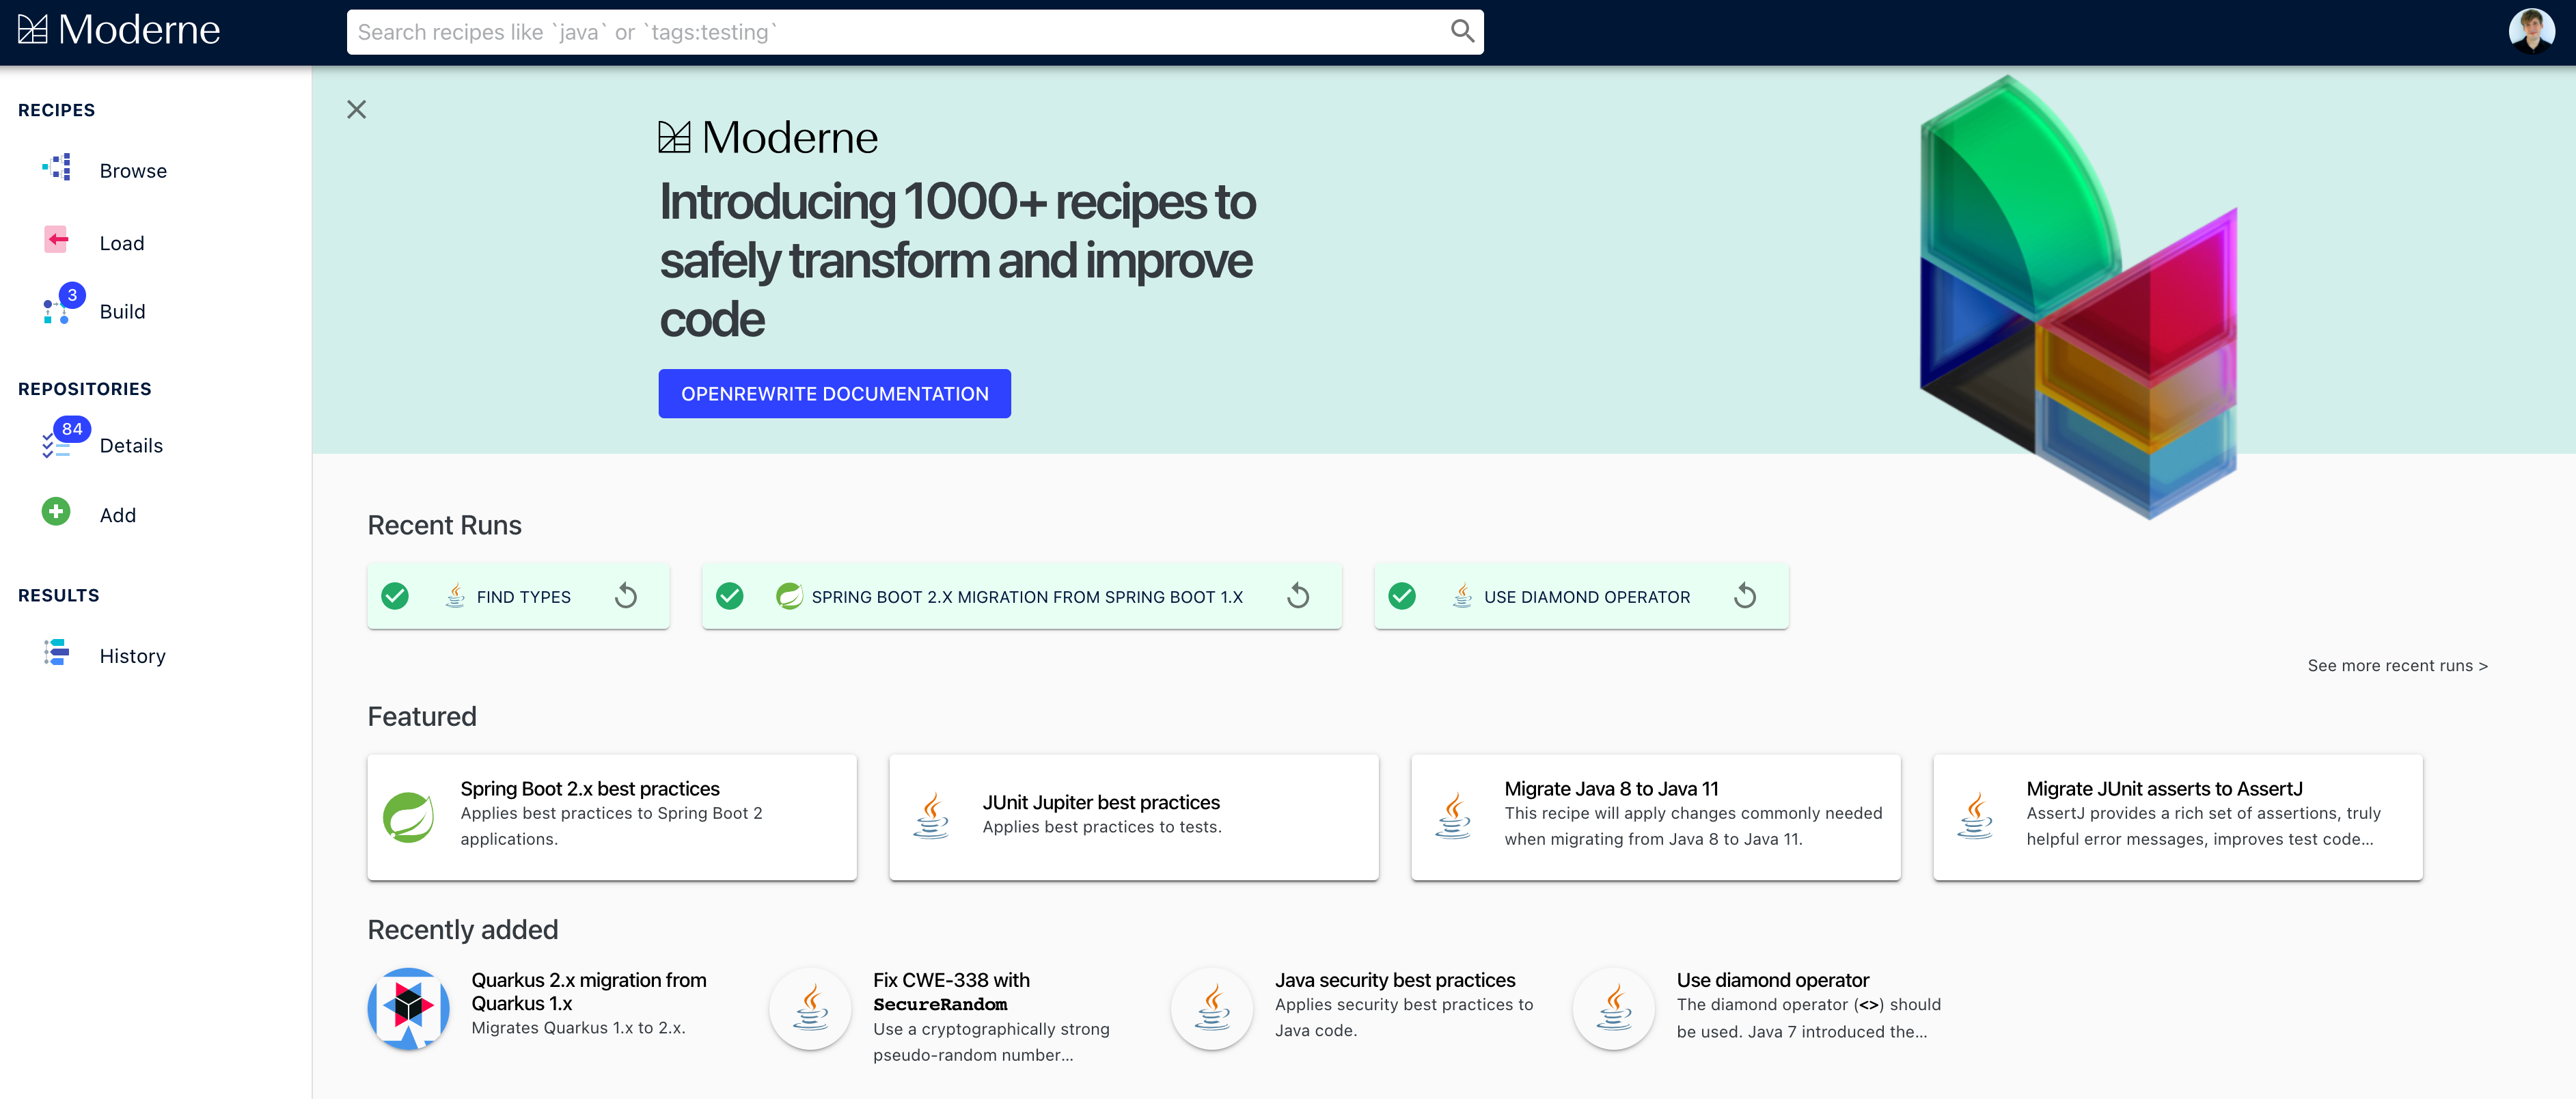
Task: Open Build in the sidebar
Action: coord(122,311)
